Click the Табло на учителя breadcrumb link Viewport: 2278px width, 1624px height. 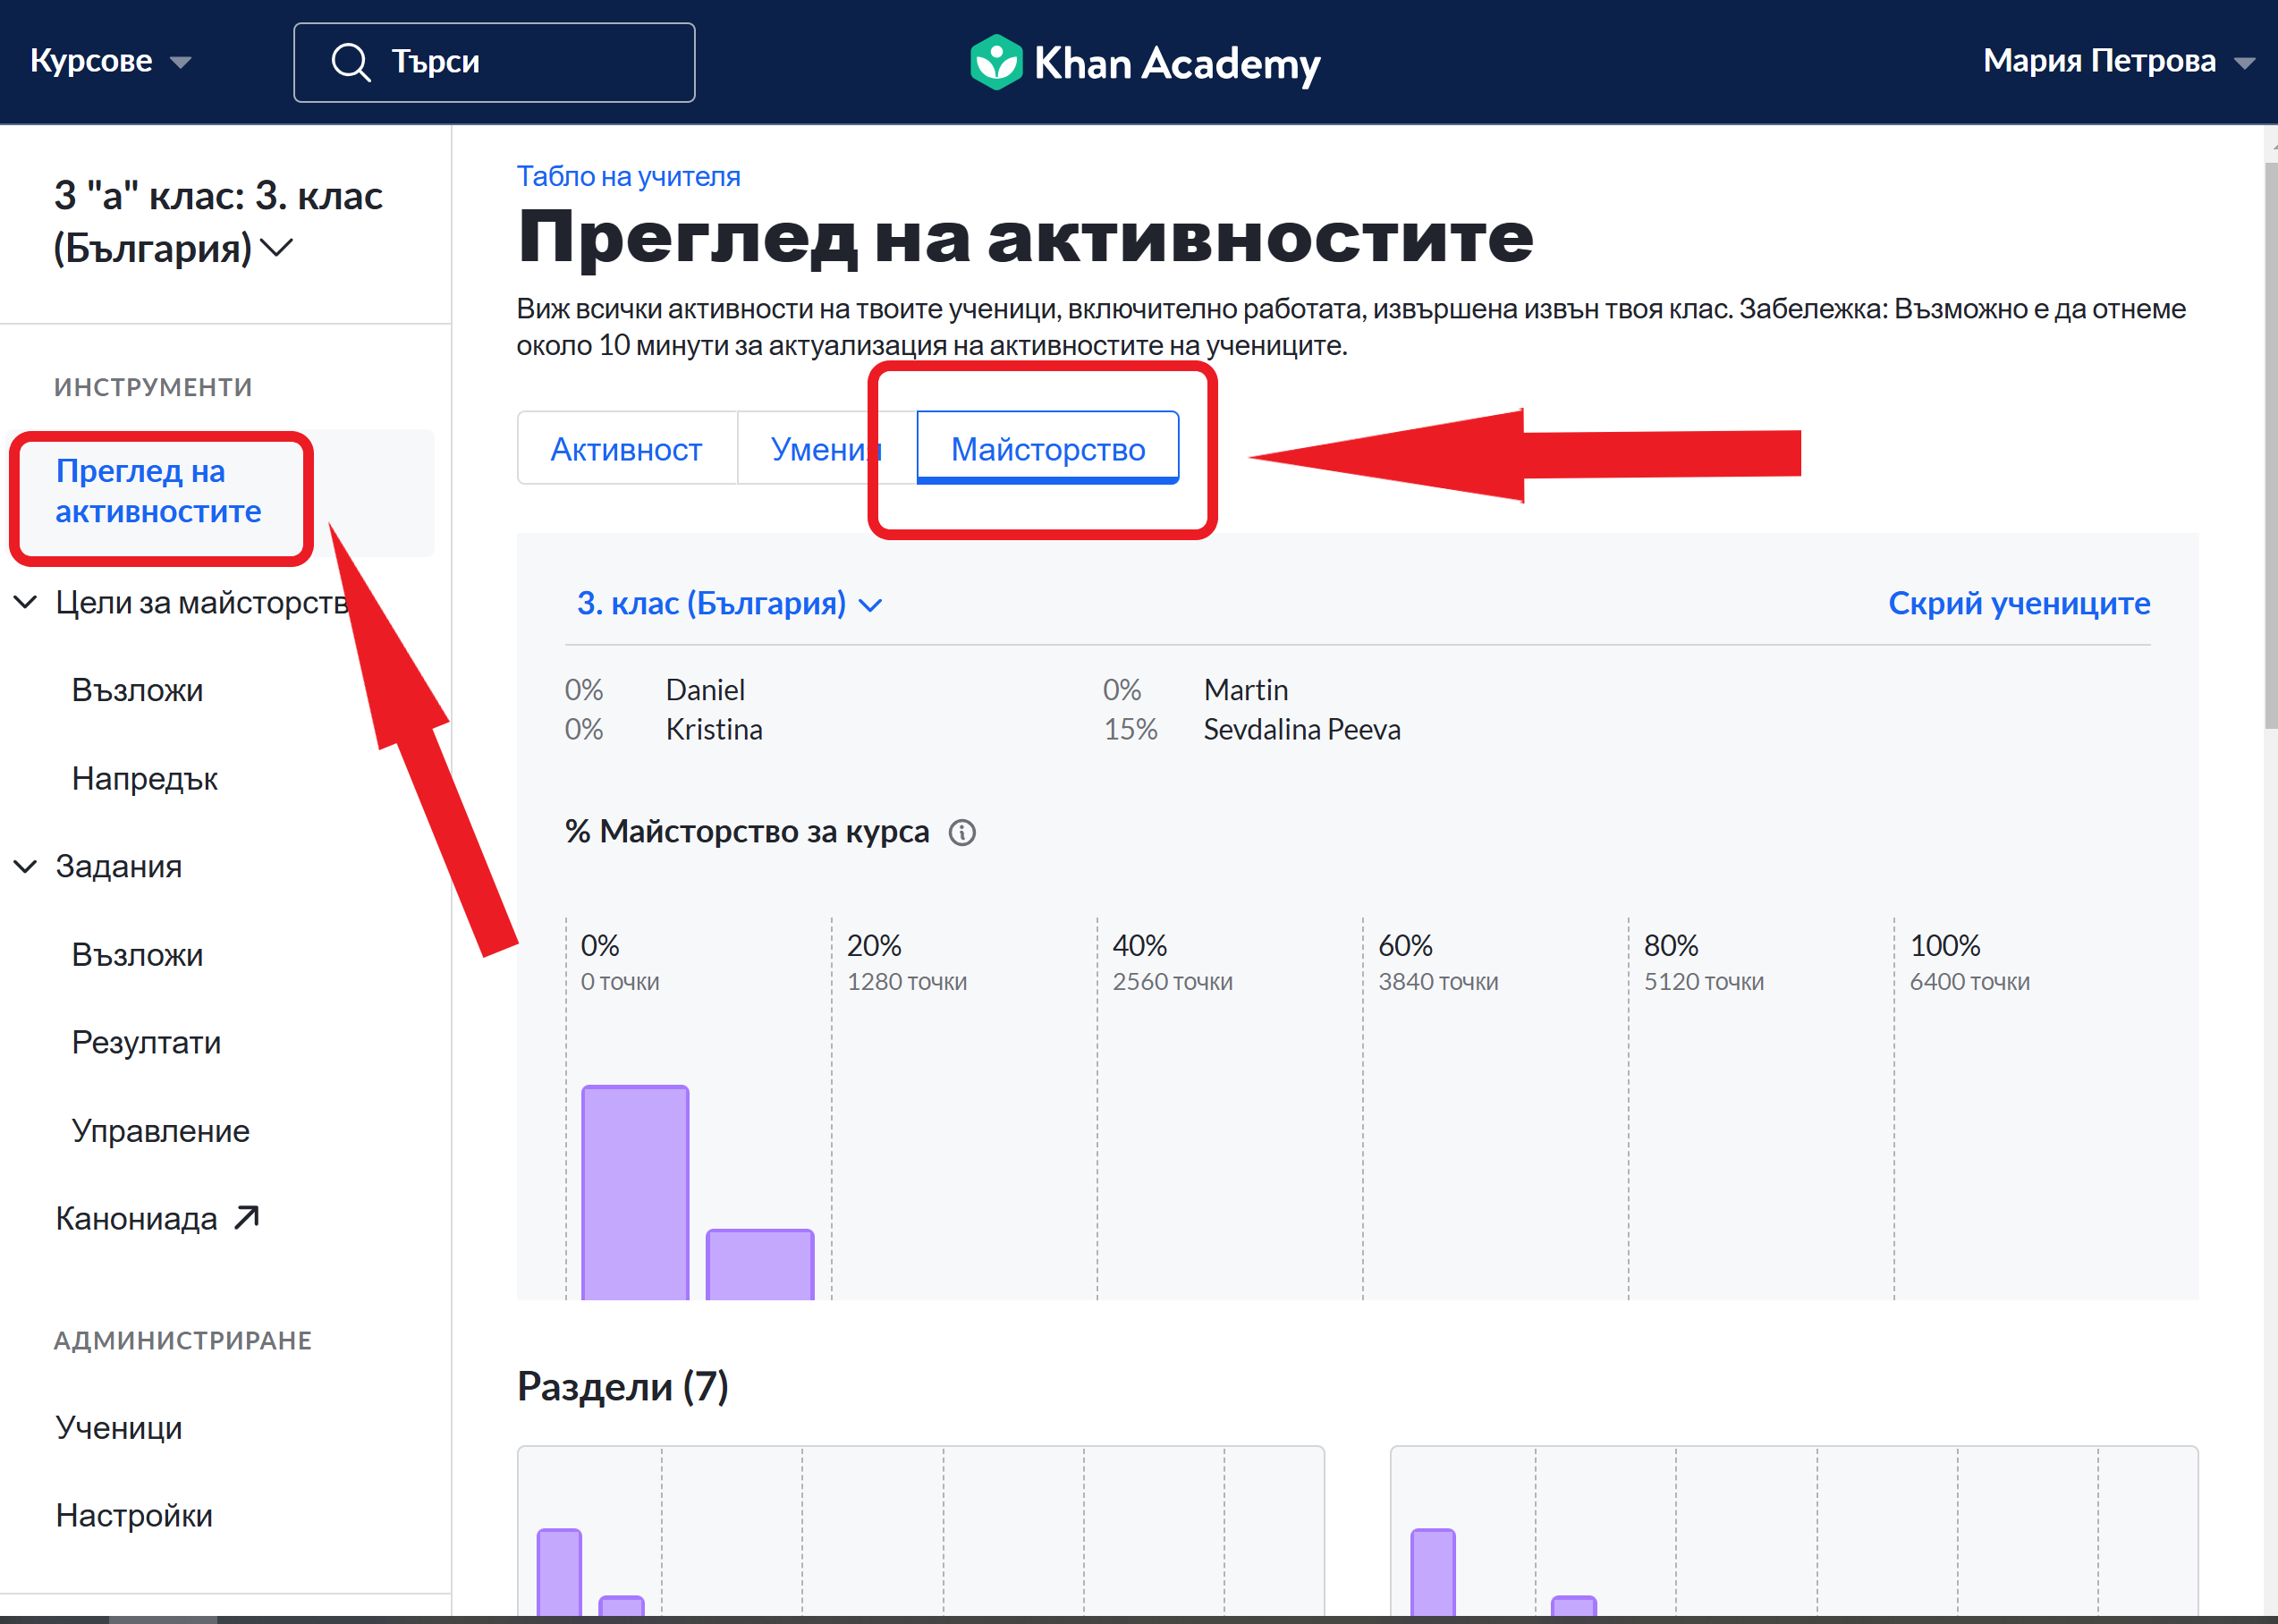coord(629,176)
